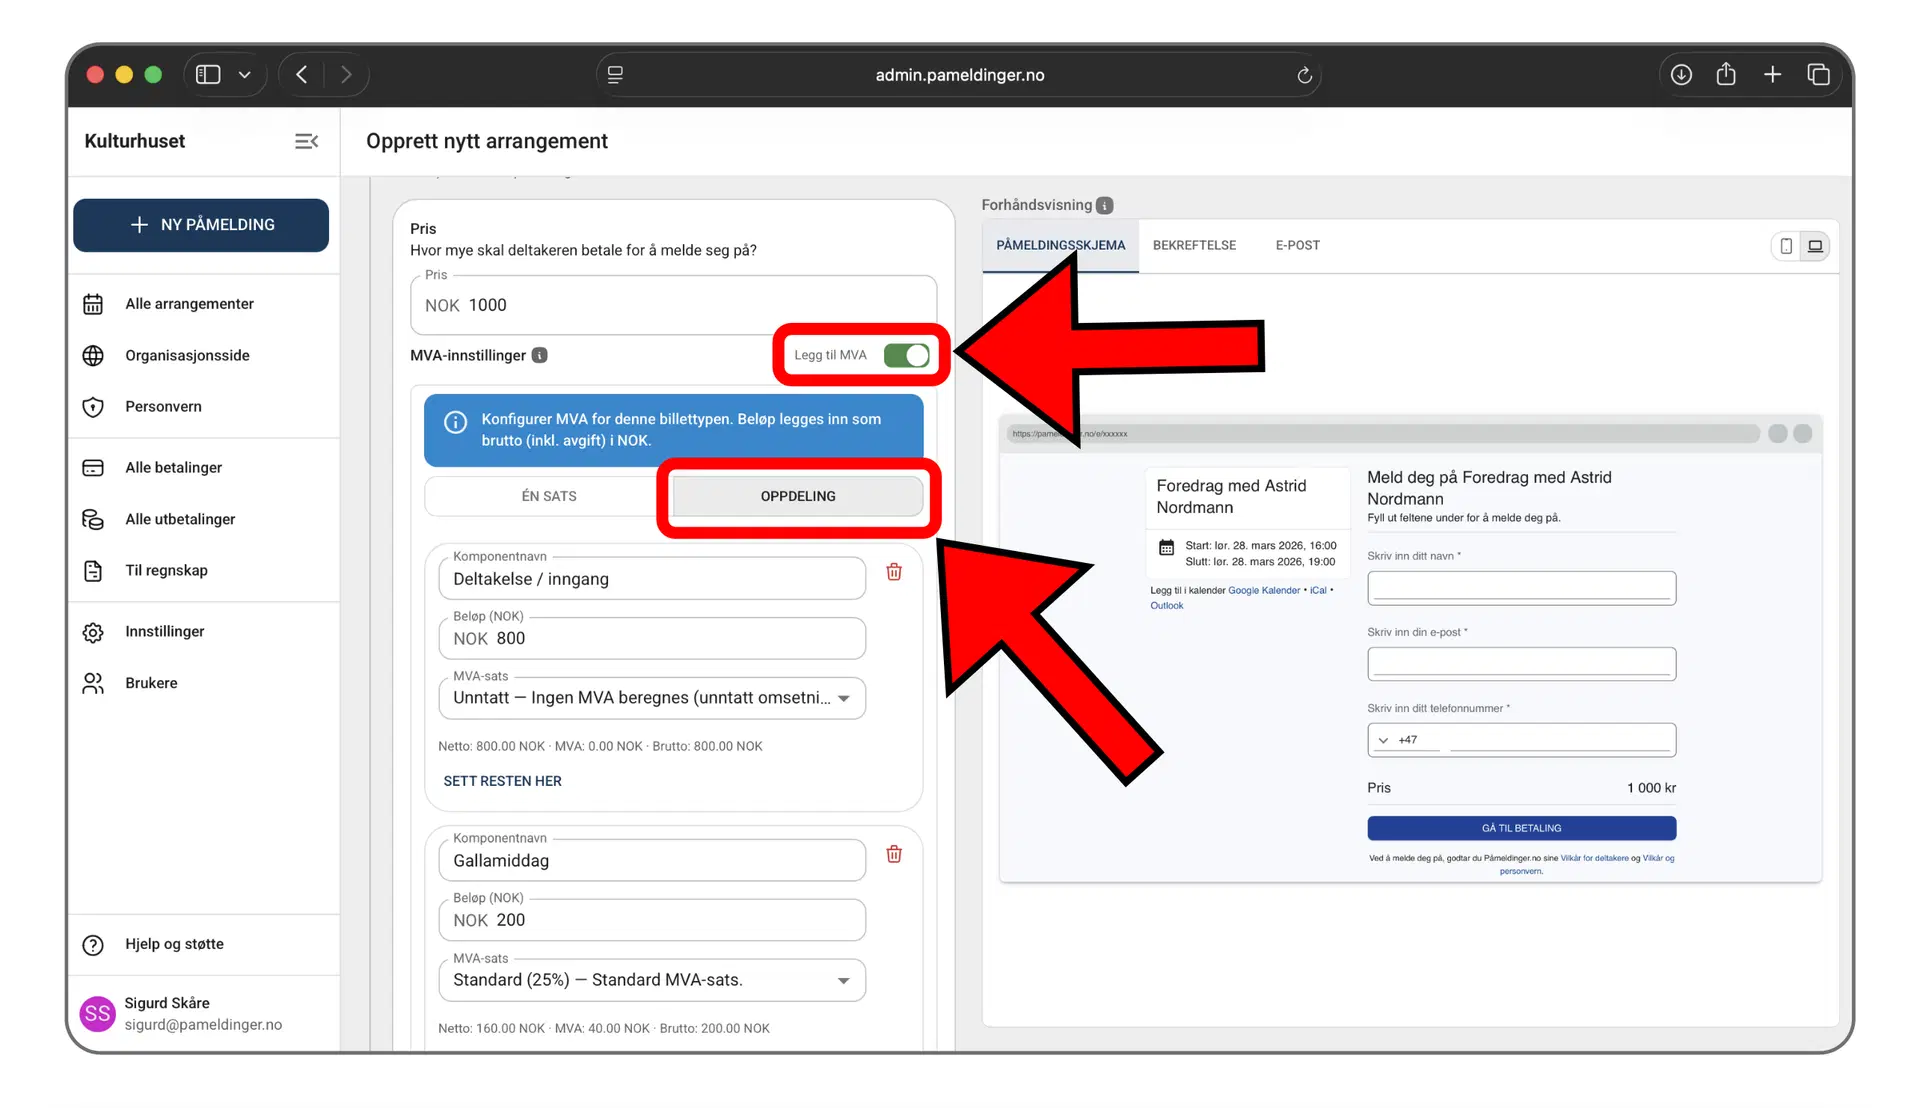Select the OPPDELING option
This screenshot has width=1920, height=1108.
pyautogui.click(x=797, y=496)
